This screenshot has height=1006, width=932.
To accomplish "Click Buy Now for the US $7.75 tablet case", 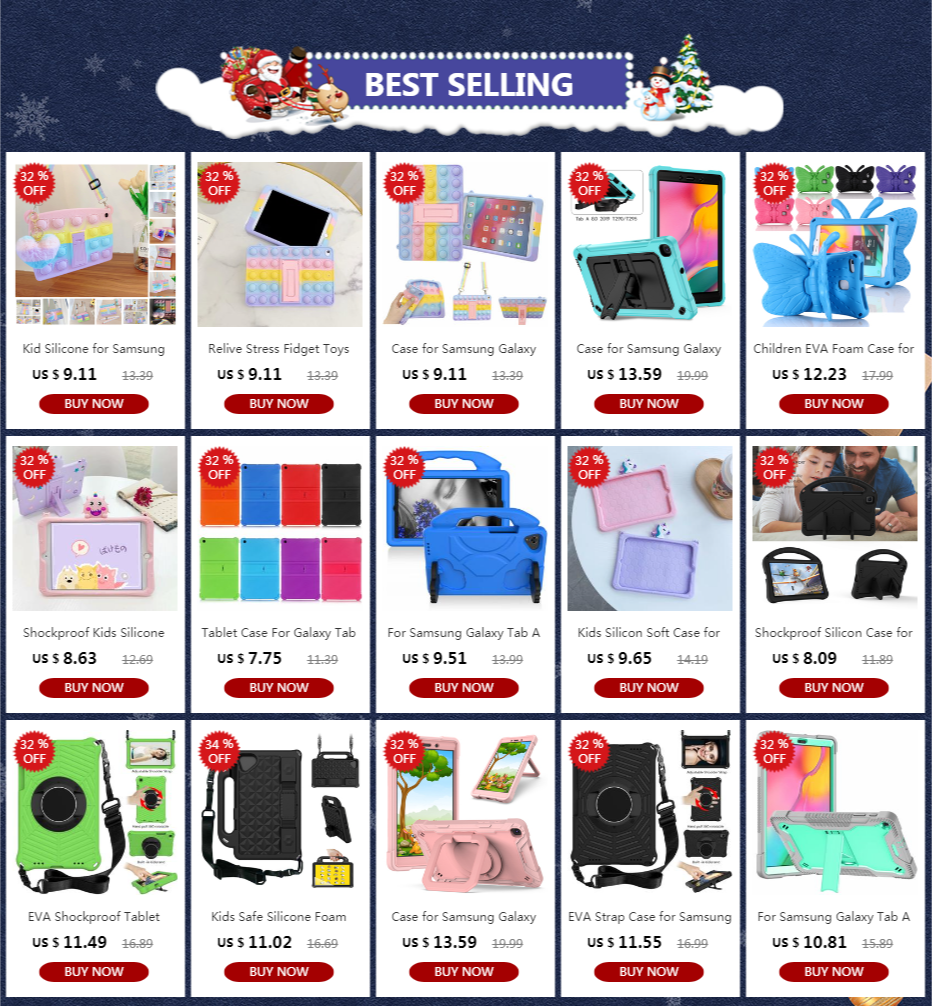I will (278, 688).
